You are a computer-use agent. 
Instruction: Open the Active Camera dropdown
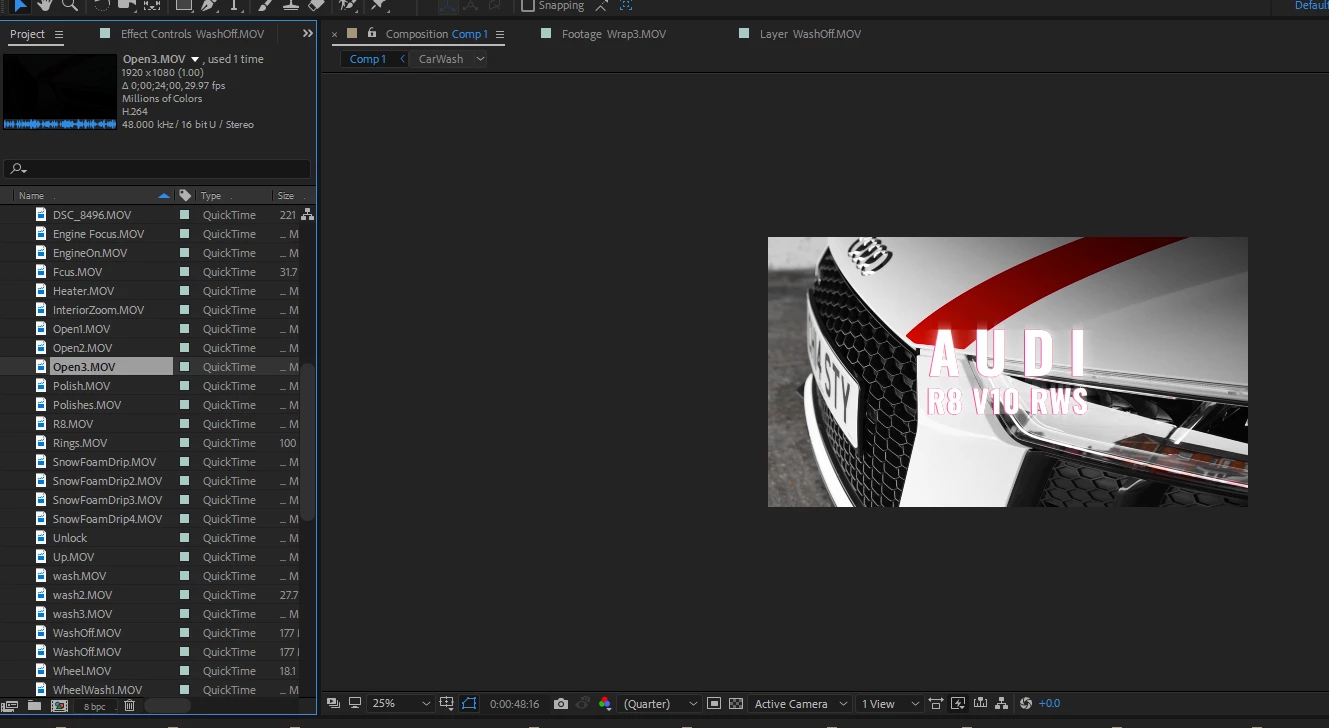(x=800, y=704)
